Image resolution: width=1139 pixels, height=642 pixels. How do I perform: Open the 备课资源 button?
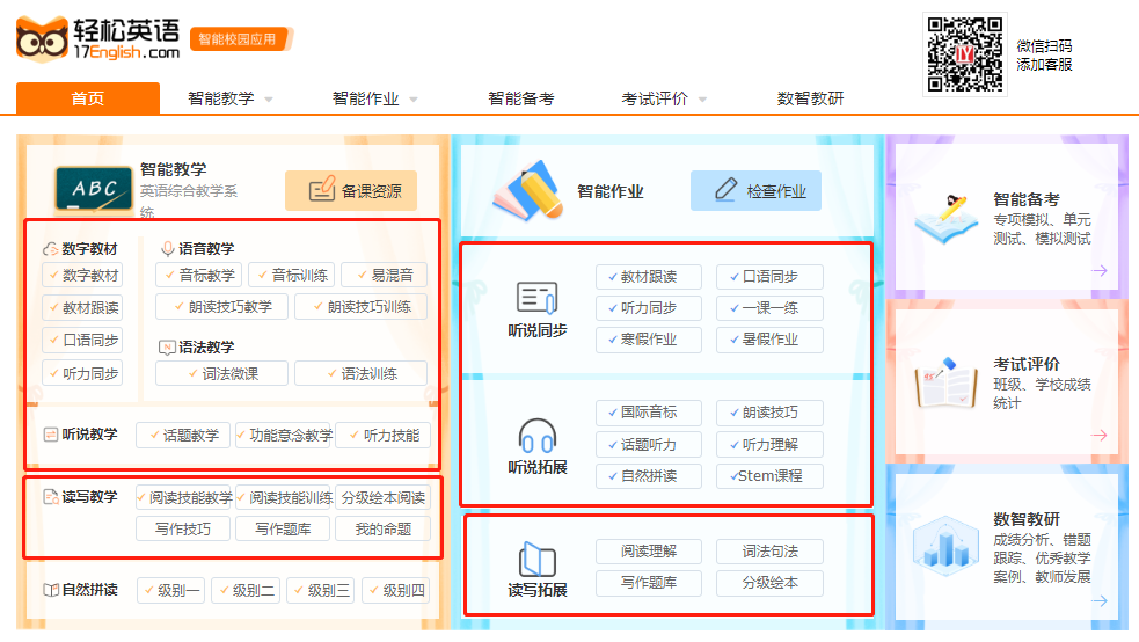point(351,190)
